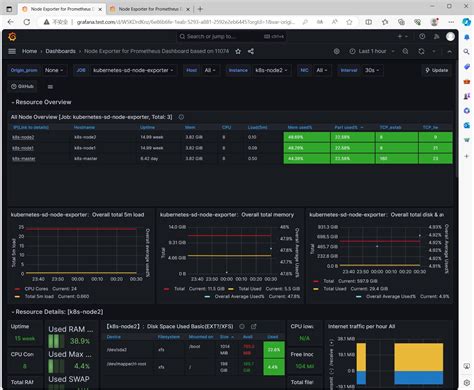
Task: Show All Node Overview panel info icon
Action: click(x=181, y=117)
